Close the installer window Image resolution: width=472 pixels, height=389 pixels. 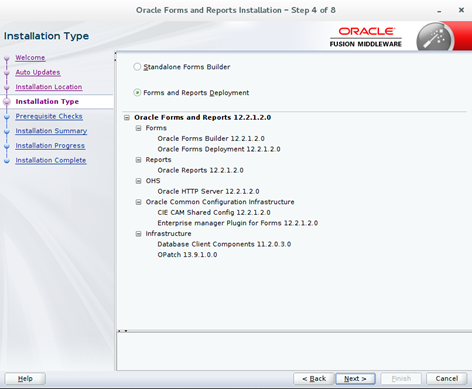click(461, 10)
